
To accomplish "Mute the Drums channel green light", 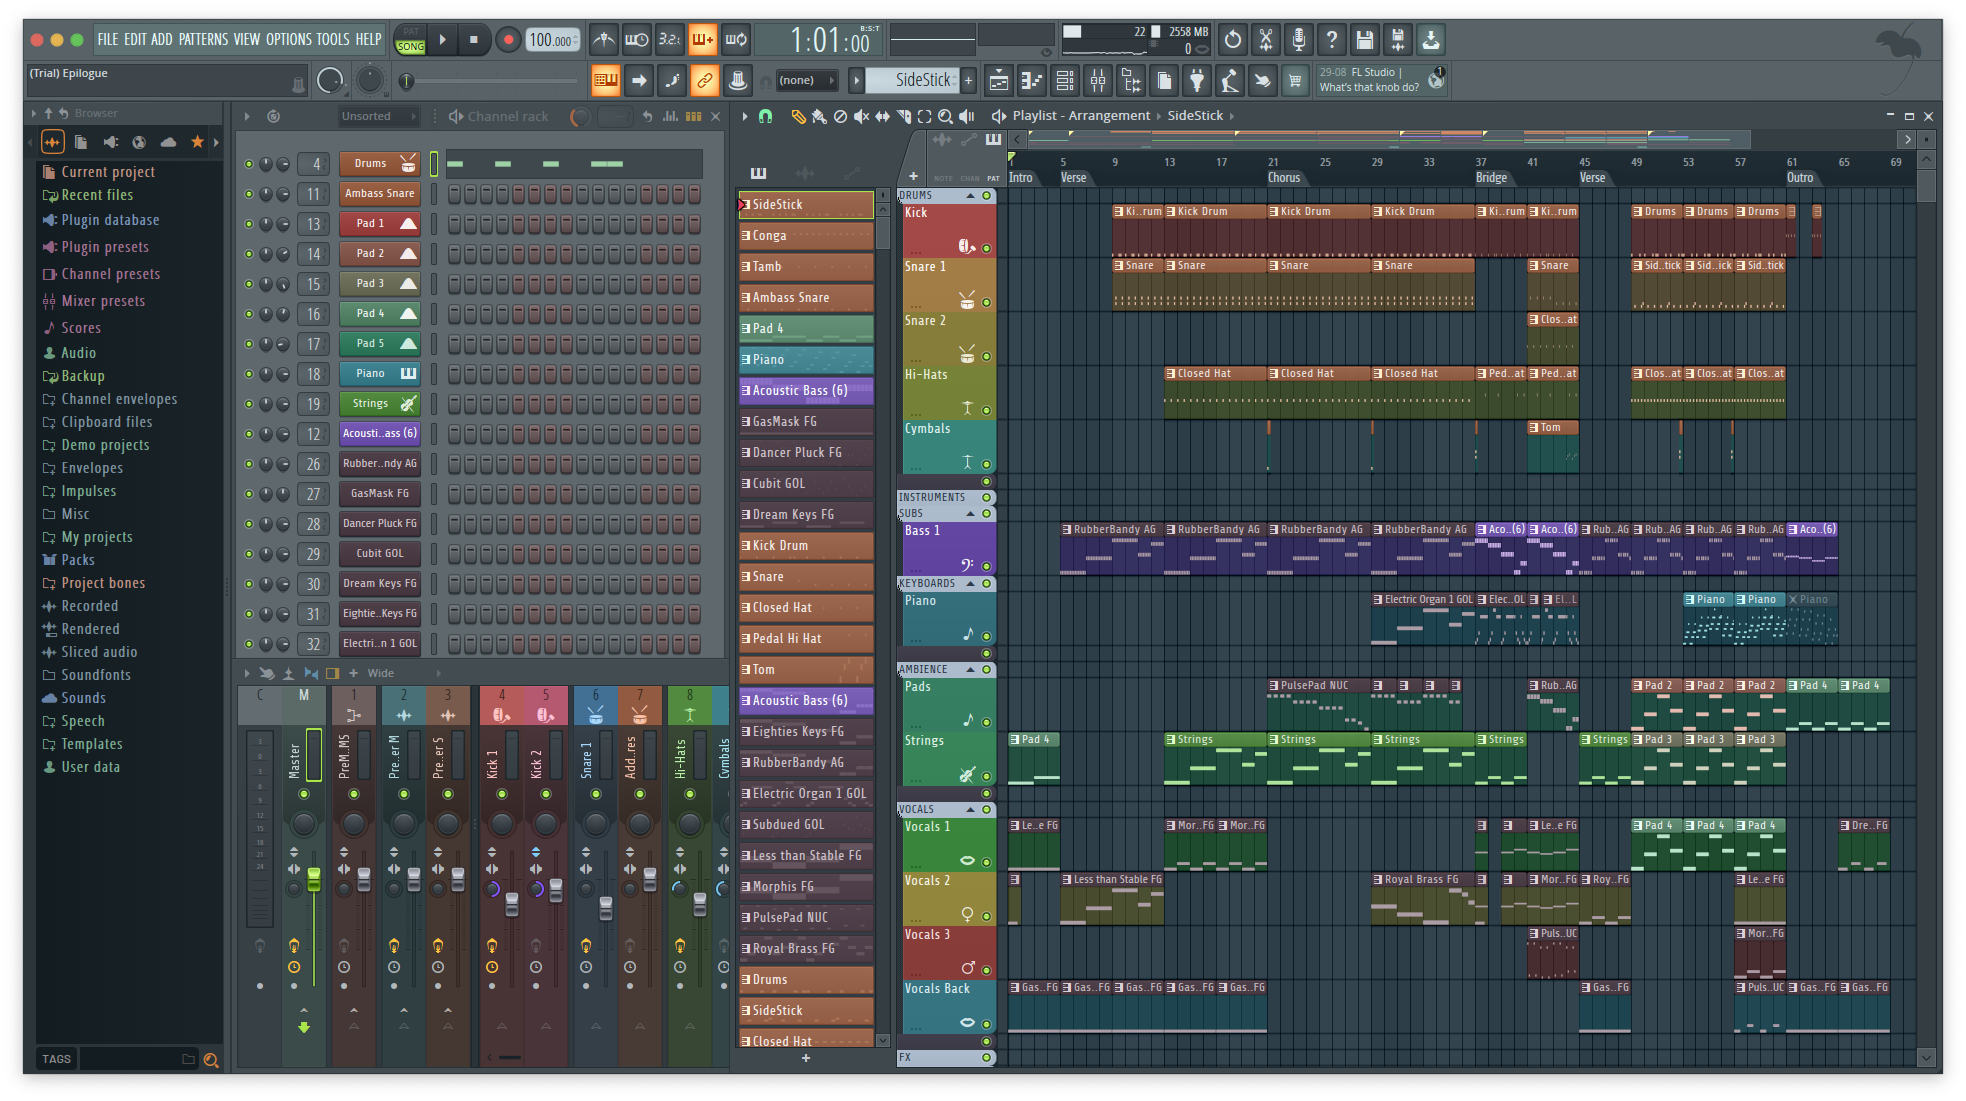I will pos(249,164).
